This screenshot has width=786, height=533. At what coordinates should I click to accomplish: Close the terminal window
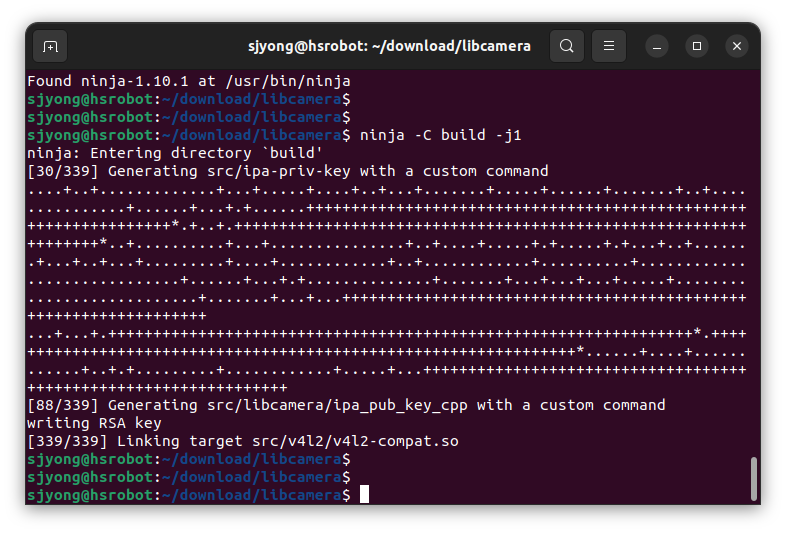(737, 46)
